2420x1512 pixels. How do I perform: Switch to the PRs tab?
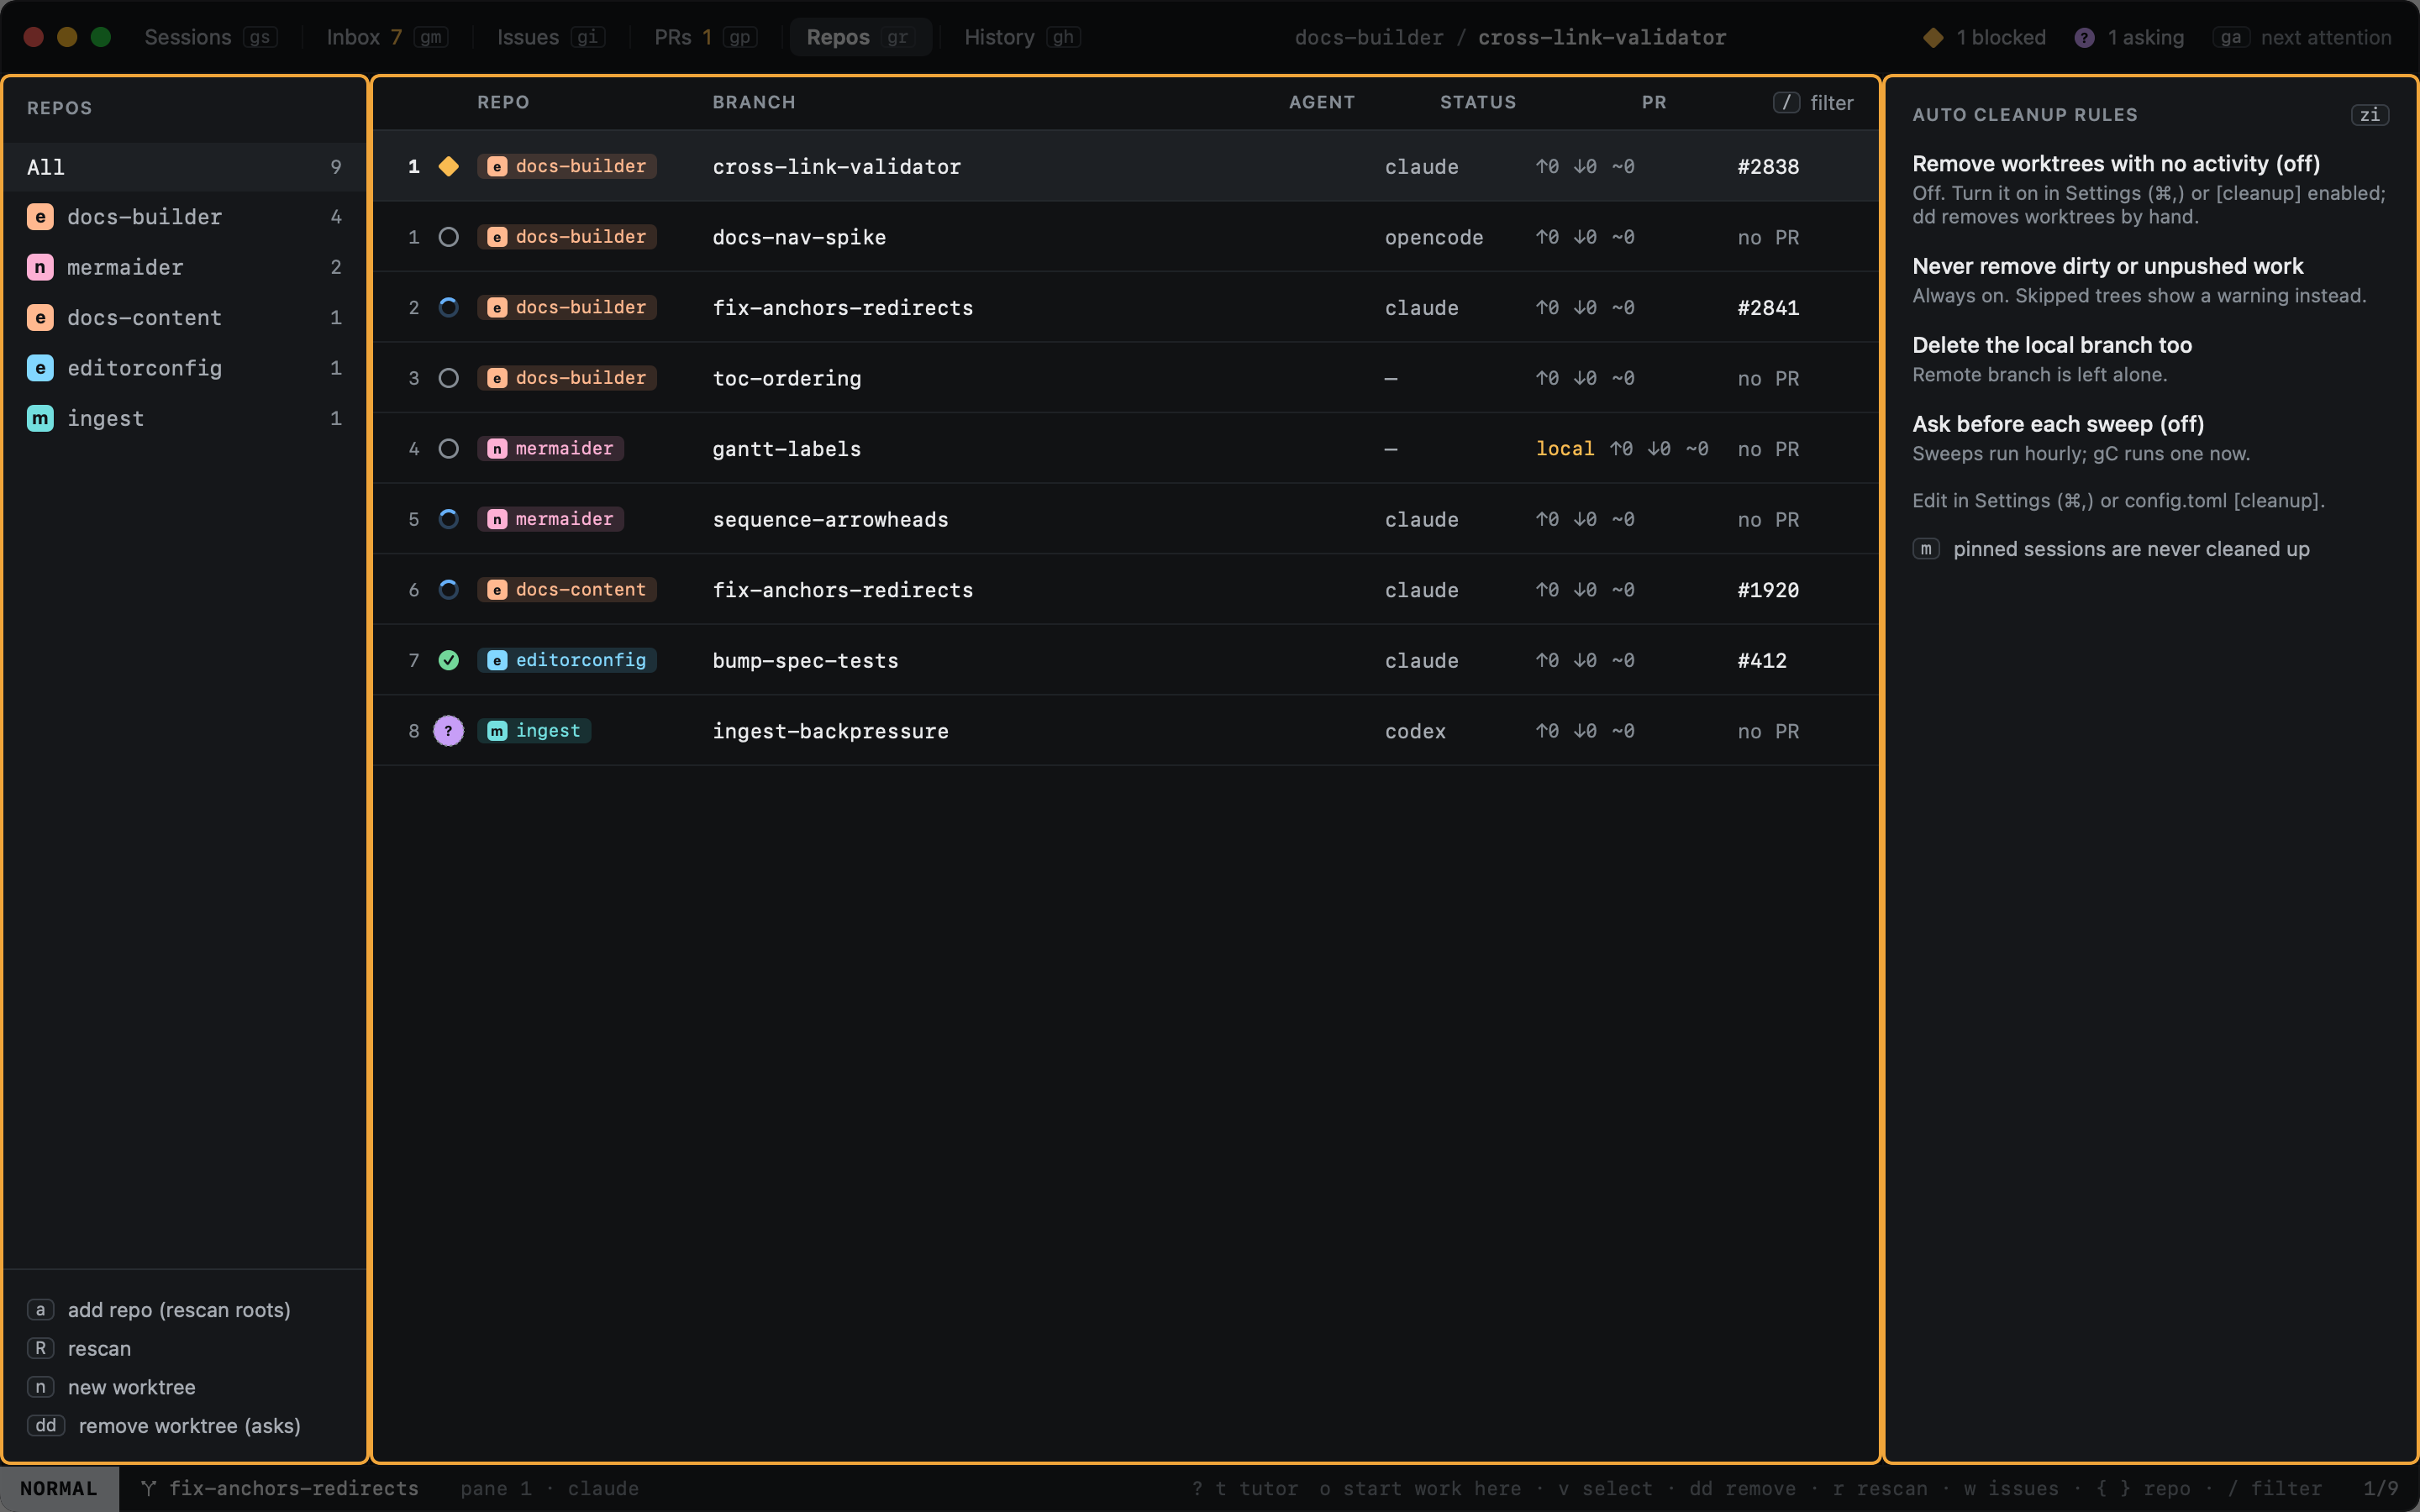click(x=704, y=37)
